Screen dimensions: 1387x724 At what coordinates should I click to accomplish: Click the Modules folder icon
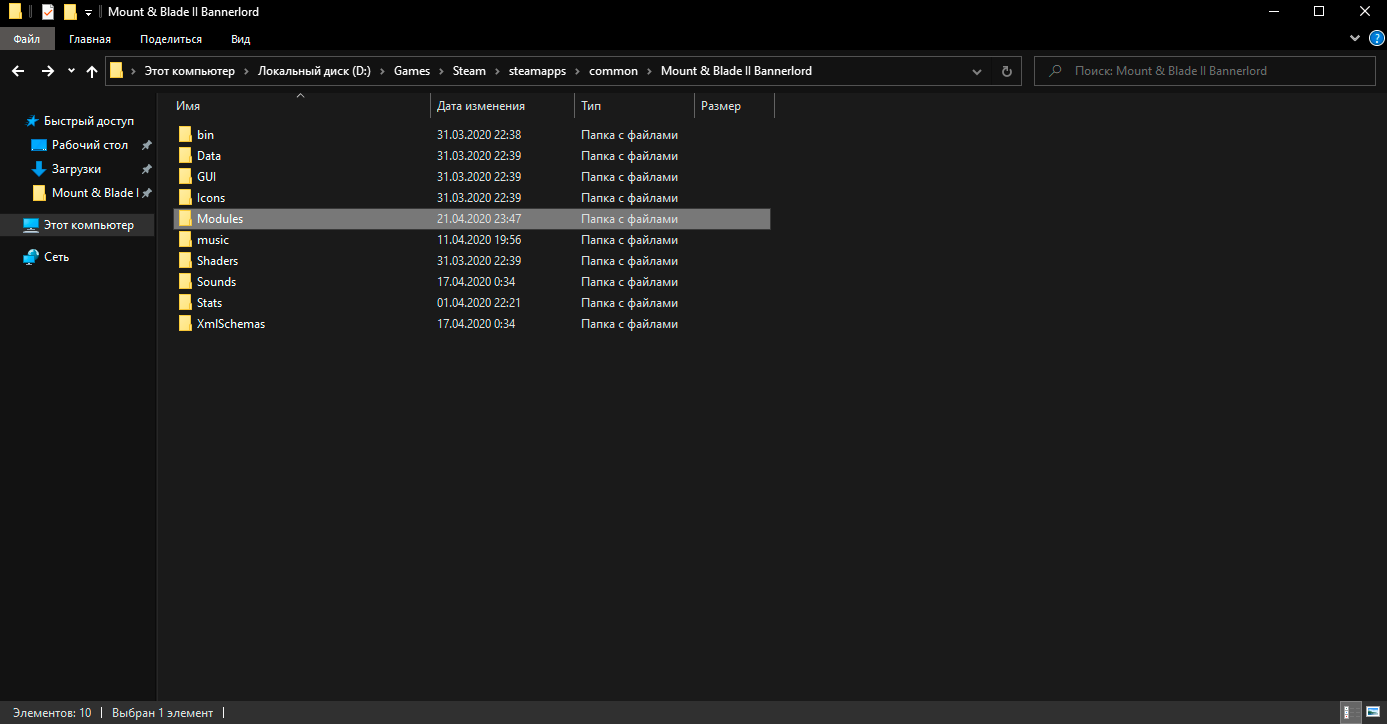[x=185, y=218]
